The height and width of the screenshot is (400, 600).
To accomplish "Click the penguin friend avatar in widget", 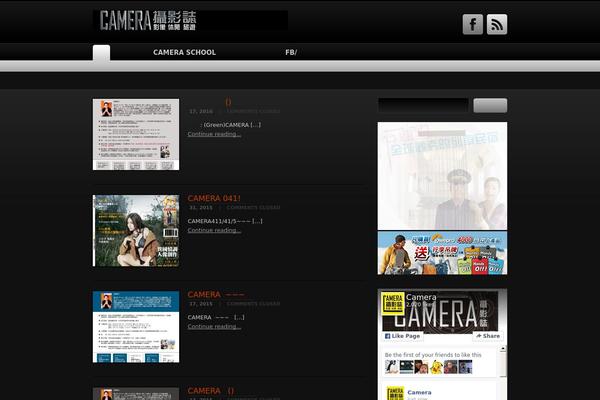I will (x=391, y=367).
